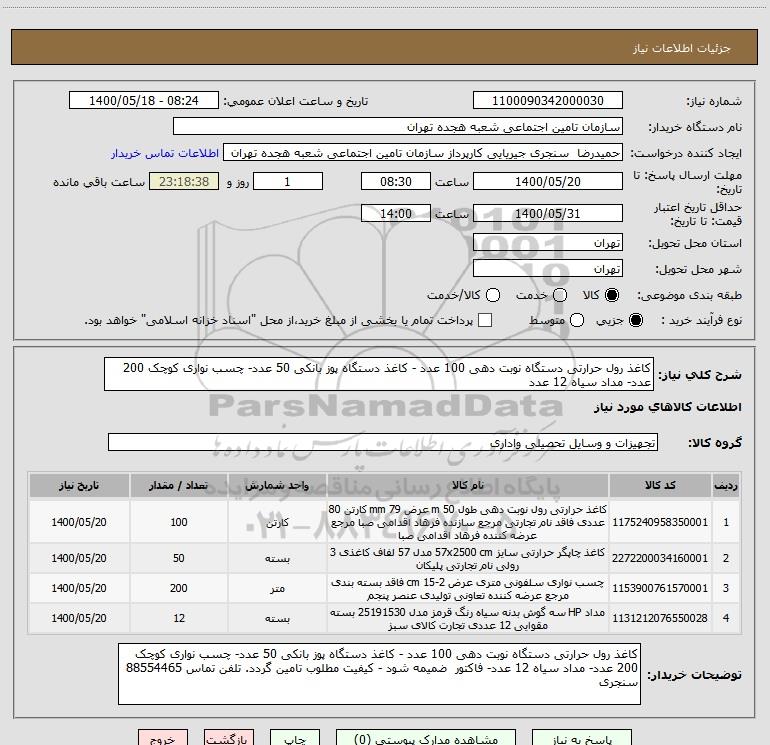Click the delivery city field تهران

coord(548,269)
